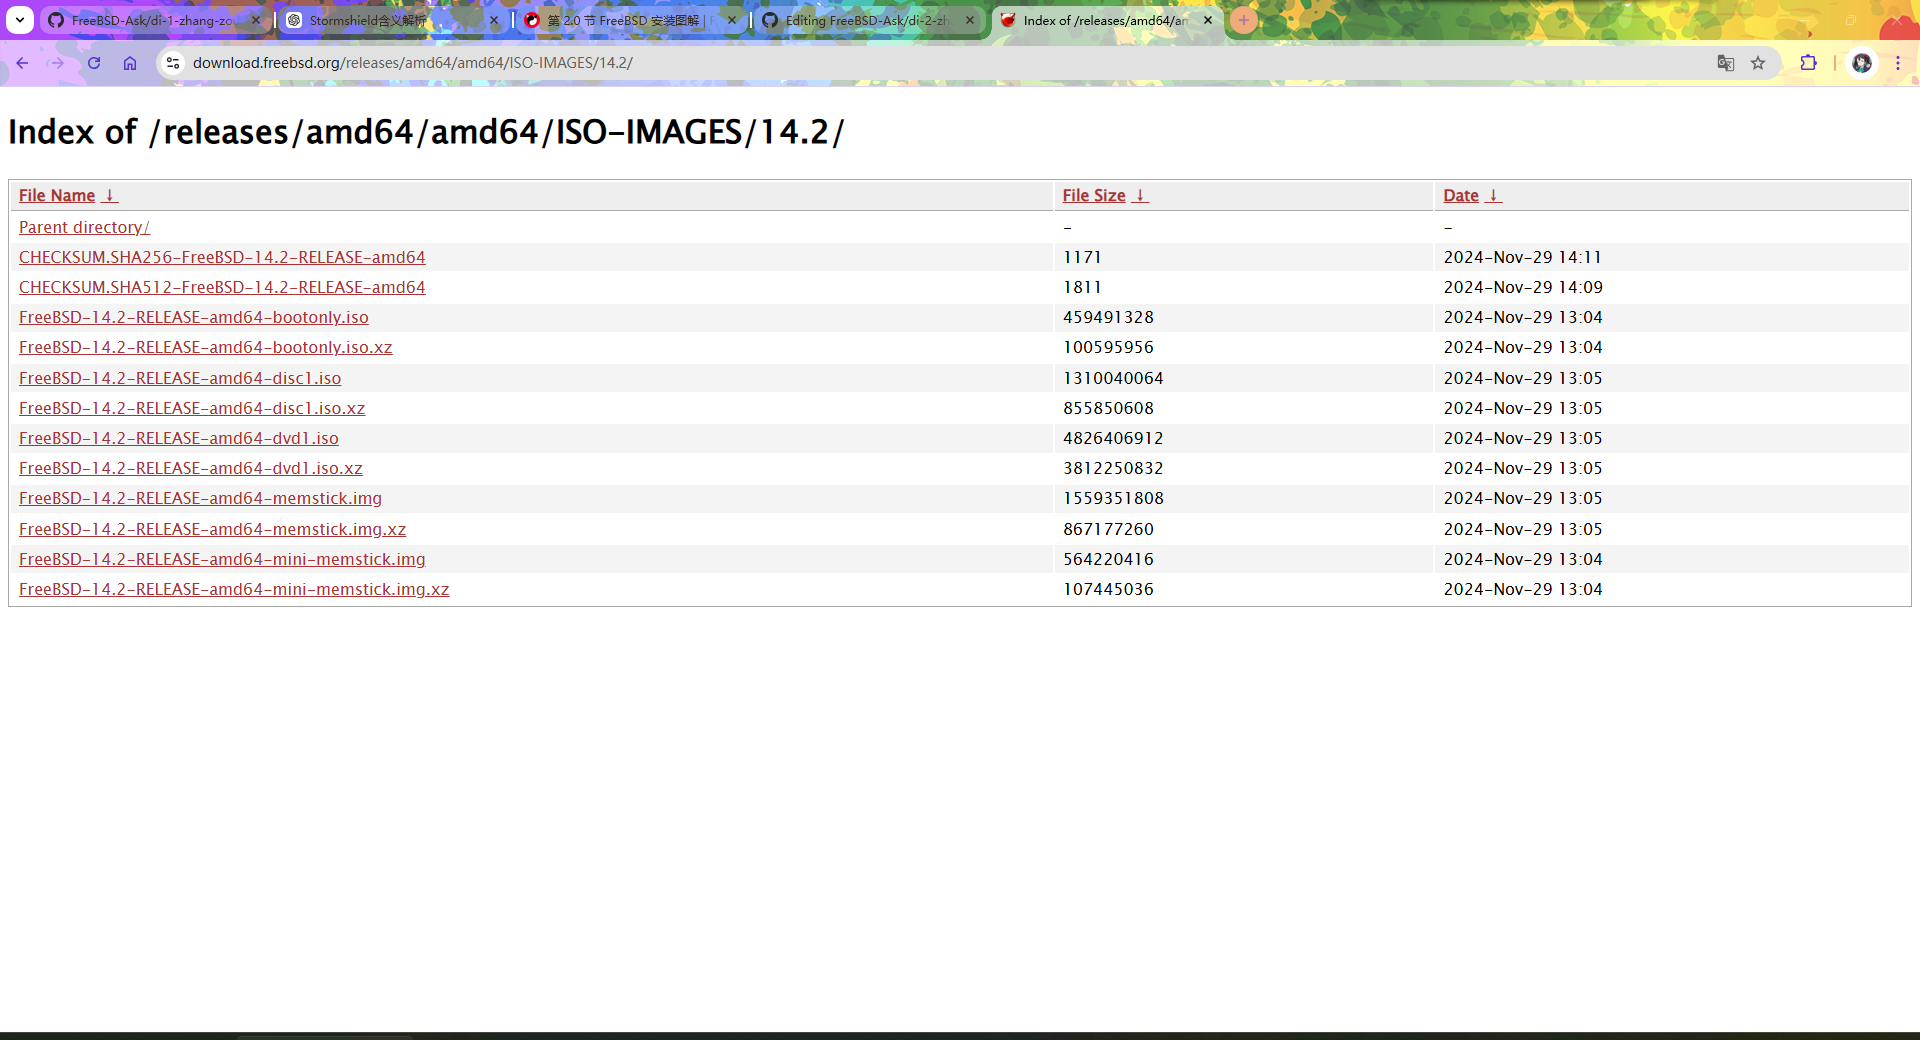The width and height of the screenshot is (1920, 1040).
Task: Open the Chrome three-dot menu
Action: 1898,63
